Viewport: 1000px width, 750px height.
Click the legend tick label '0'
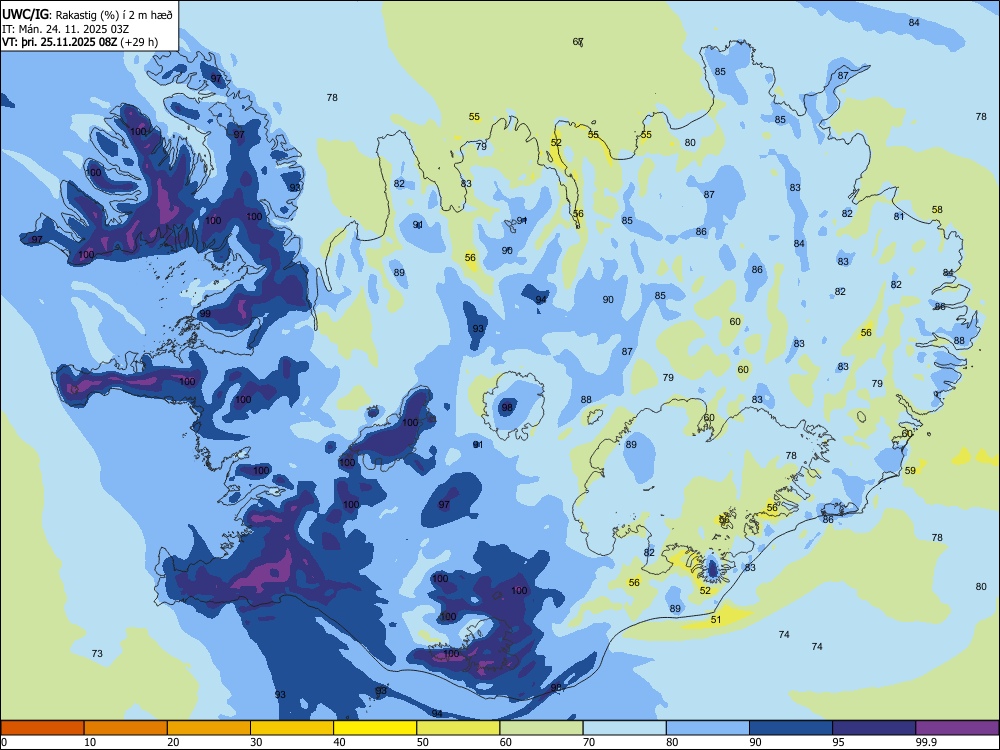4,742
